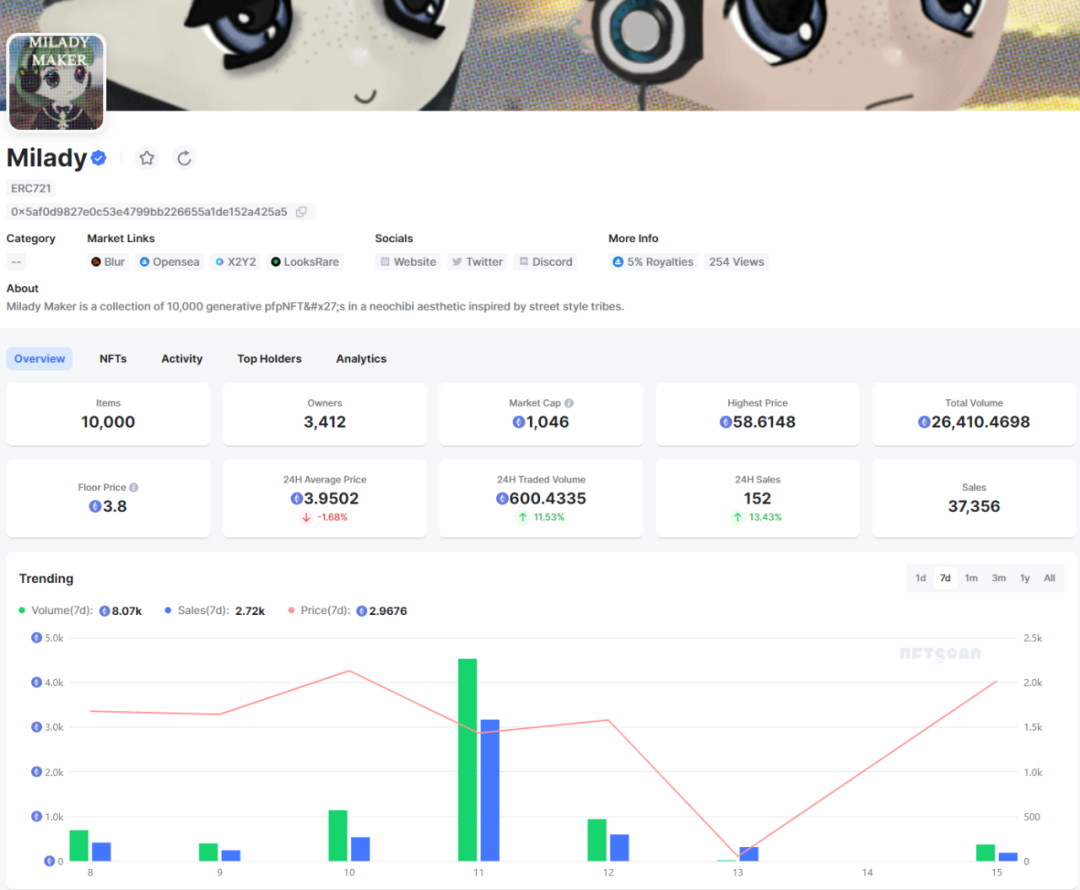
Task: Click the green volume bar for day 12
Action: (596, 840)
